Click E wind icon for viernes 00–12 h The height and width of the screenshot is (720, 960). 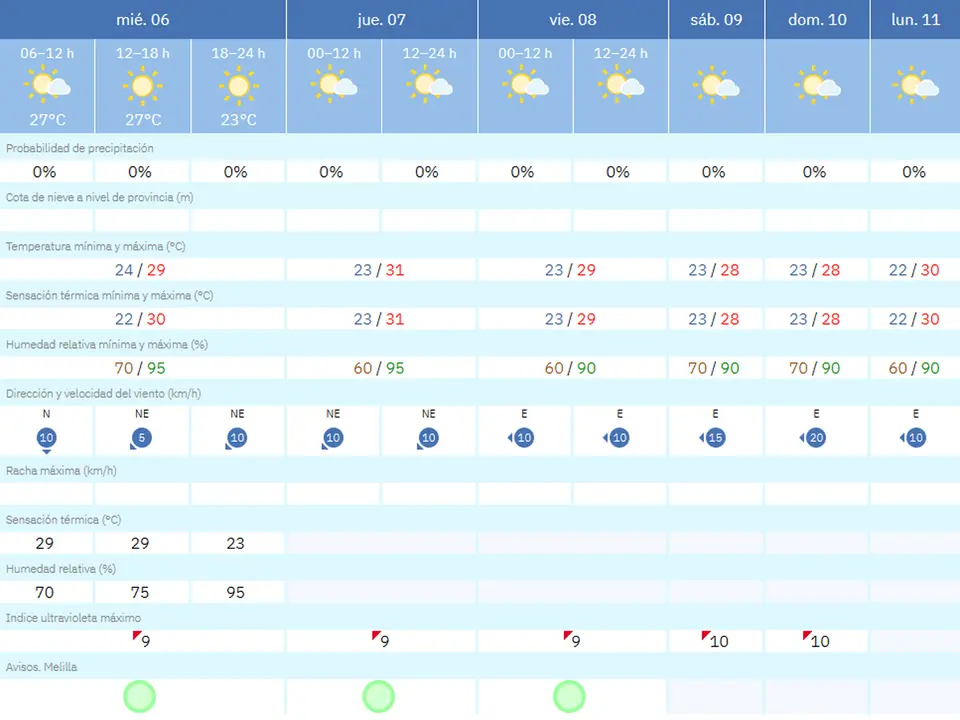point(522,438)
